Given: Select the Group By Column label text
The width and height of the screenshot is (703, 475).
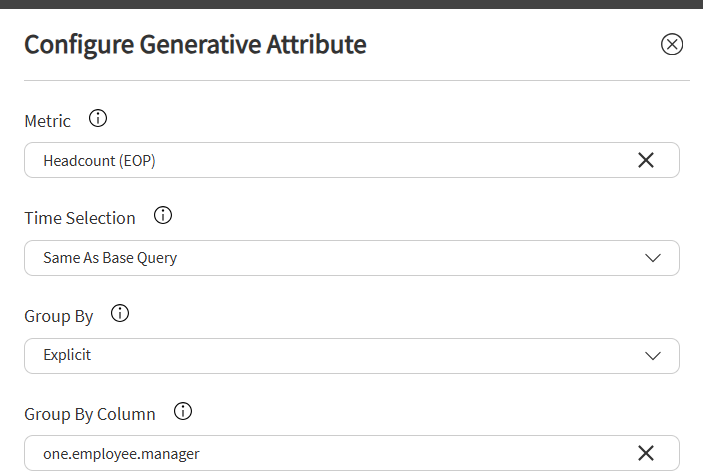Looking at the screenshot, I should coord(90,414).
